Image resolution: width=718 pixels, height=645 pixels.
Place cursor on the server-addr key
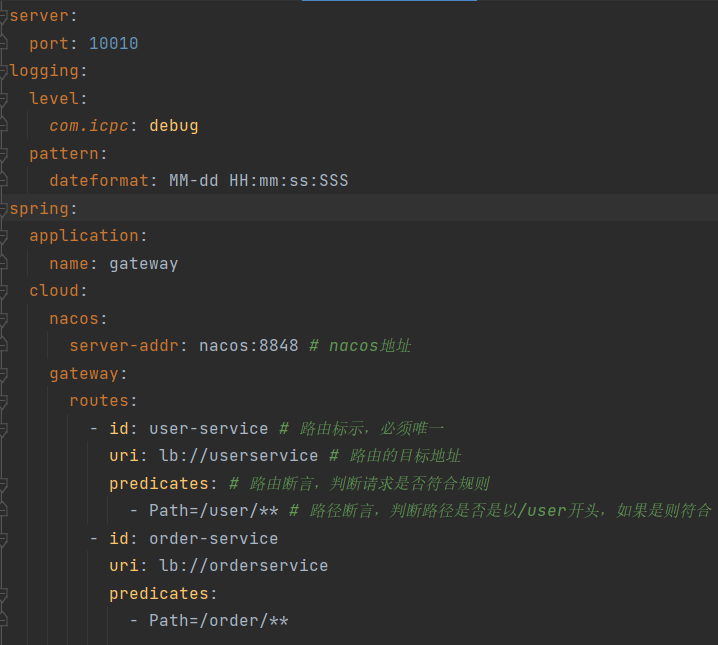[x=124, y=346]
